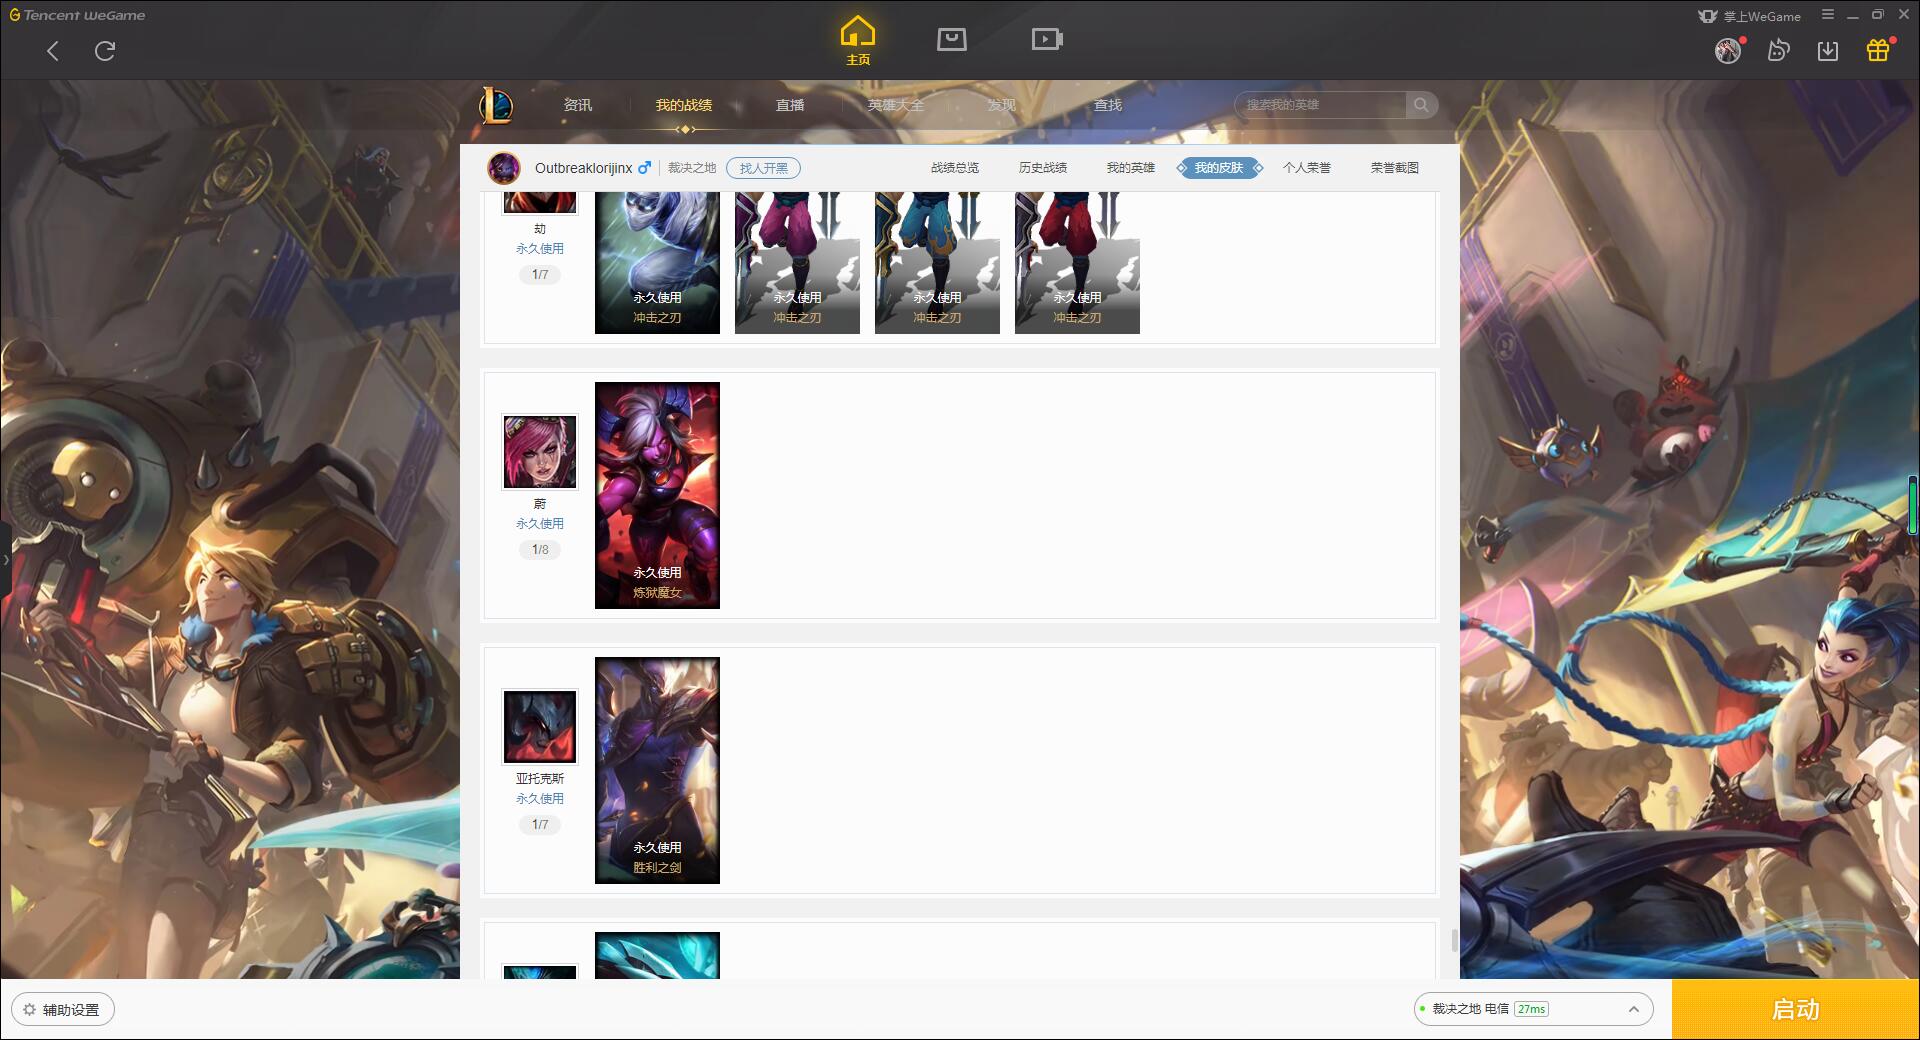Click the 劫 champion portrait
The width and height of the screenshot is (1920, 1040).
tap(540, 202)
